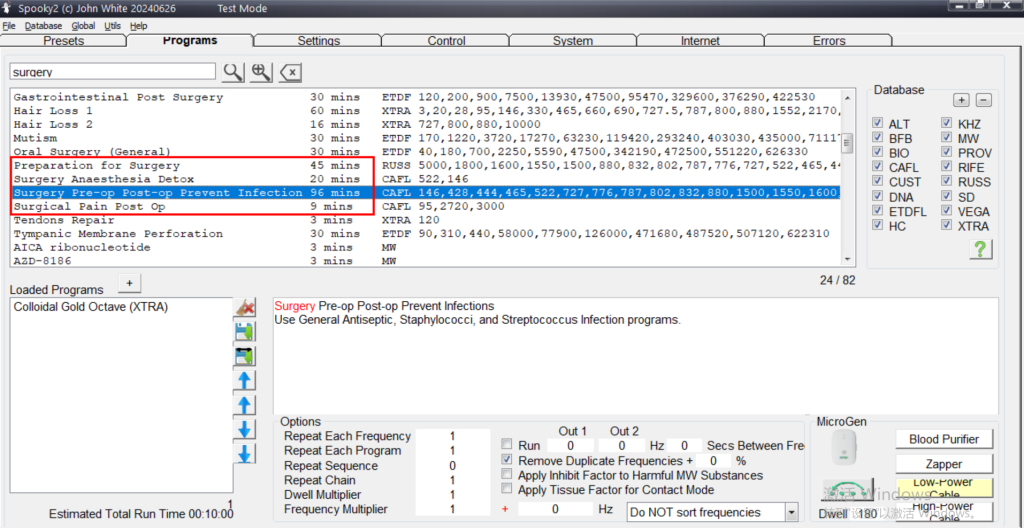Open the Do NOT sort frequencies dropdown
This screenshot has height=528, width=1024.
click(792, 512)
